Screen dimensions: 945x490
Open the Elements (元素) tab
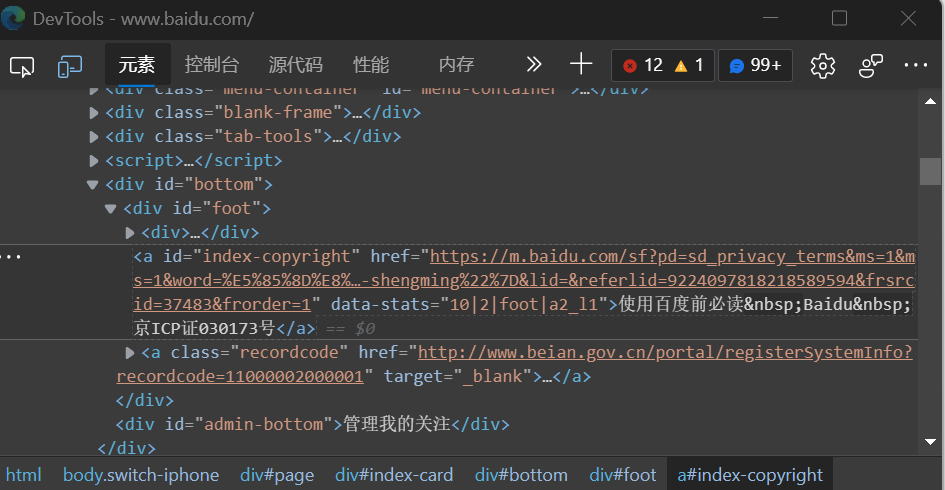137,64
